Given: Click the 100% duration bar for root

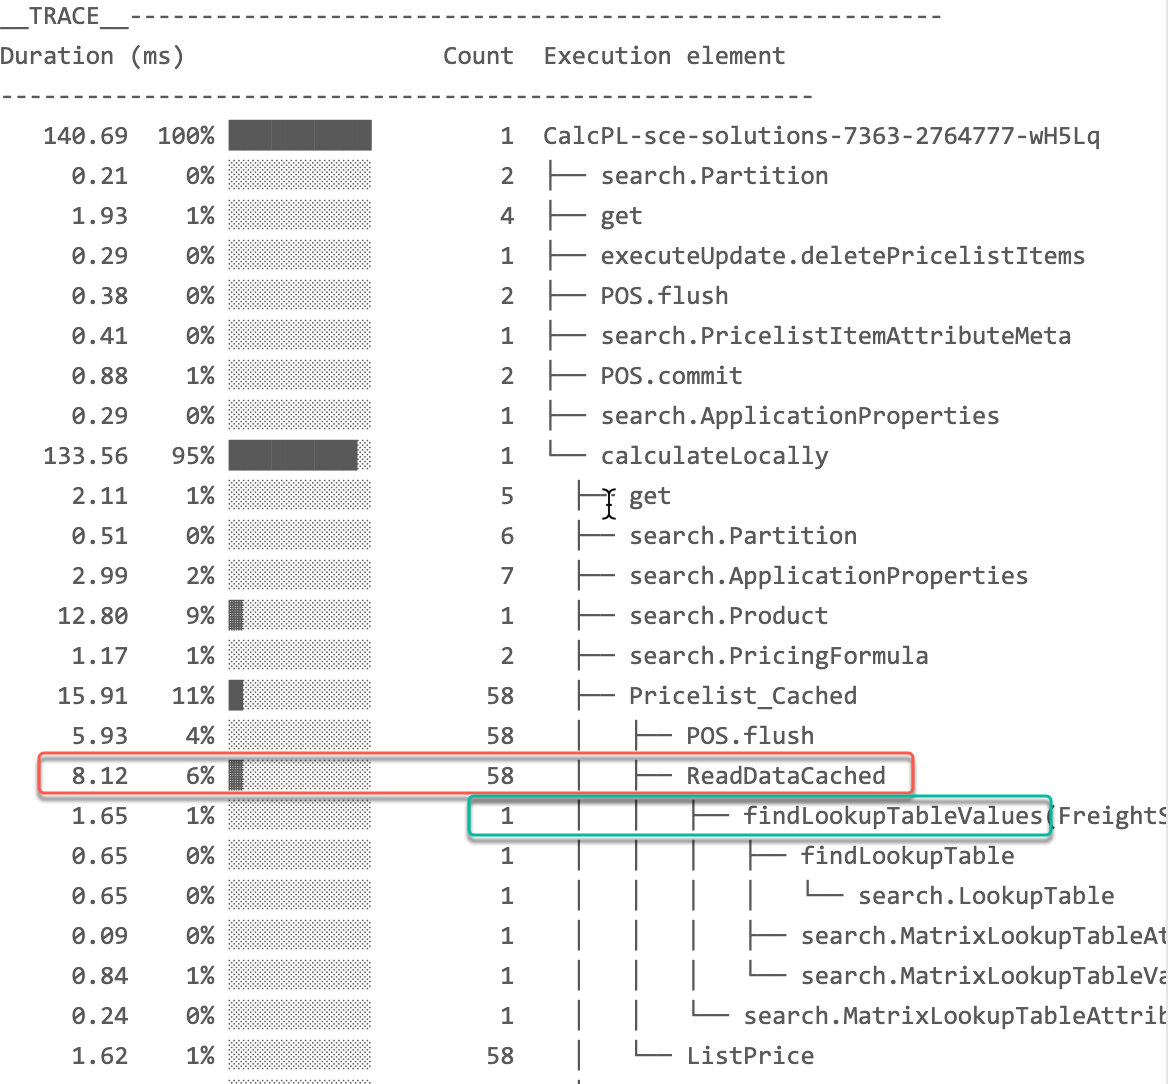Looking at the screenshot, I should click(298, 135).
